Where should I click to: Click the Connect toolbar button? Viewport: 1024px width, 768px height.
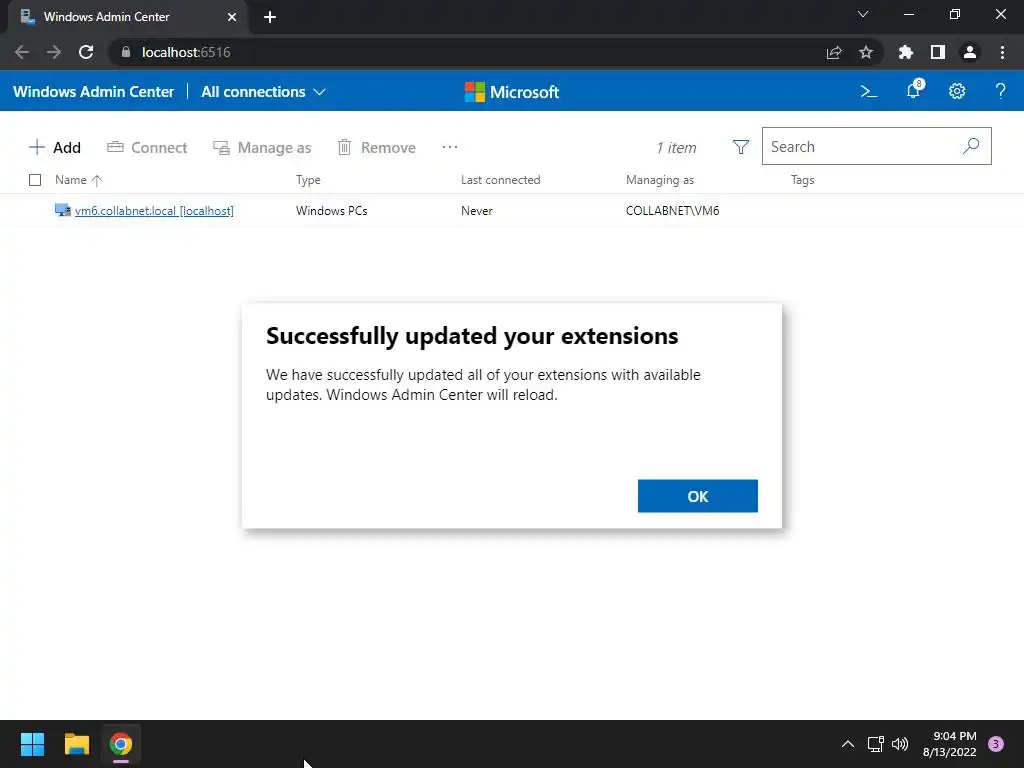pyautogui.click(x=147, y=148)
